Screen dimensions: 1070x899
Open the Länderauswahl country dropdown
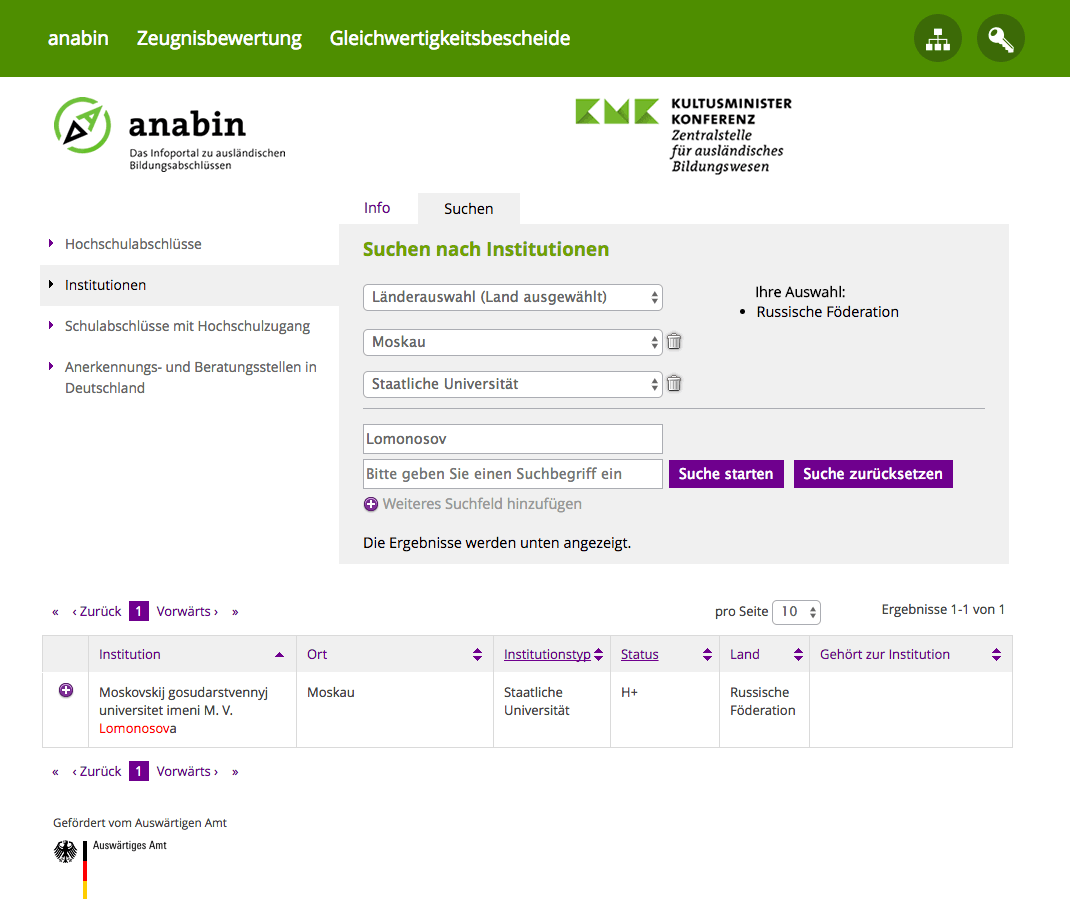click(x=512, y=297)
